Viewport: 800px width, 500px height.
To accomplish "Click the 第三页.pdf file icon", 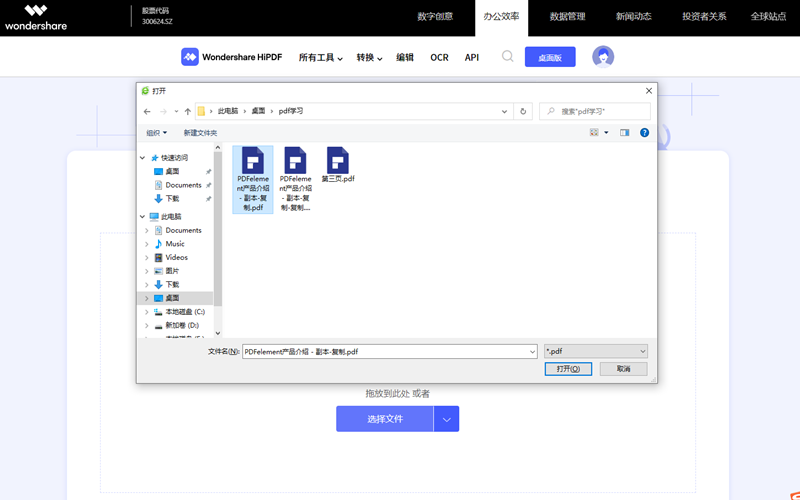I will (x=337, y=160).
